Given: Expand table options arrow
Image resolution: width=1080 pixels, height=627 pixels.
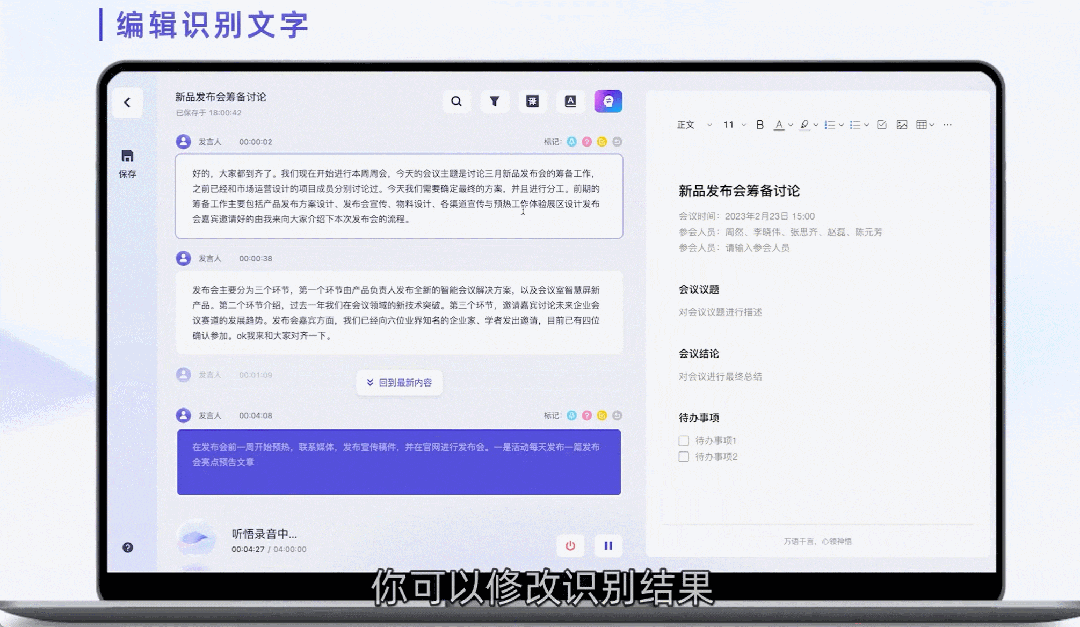Looking at the screenshot, I should (932, 125).
